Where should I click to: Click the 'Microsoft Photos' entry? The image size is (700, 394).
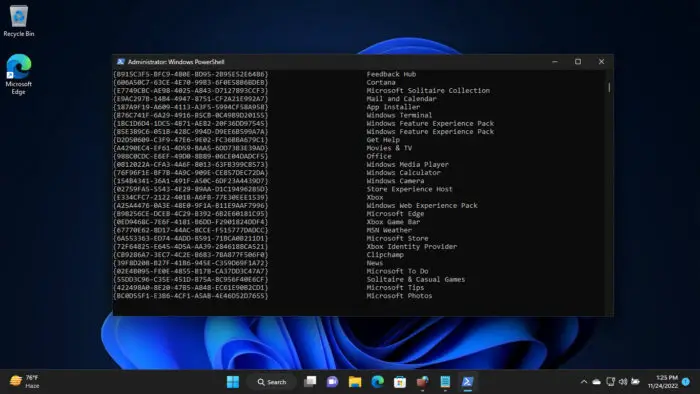coord(399,296)
